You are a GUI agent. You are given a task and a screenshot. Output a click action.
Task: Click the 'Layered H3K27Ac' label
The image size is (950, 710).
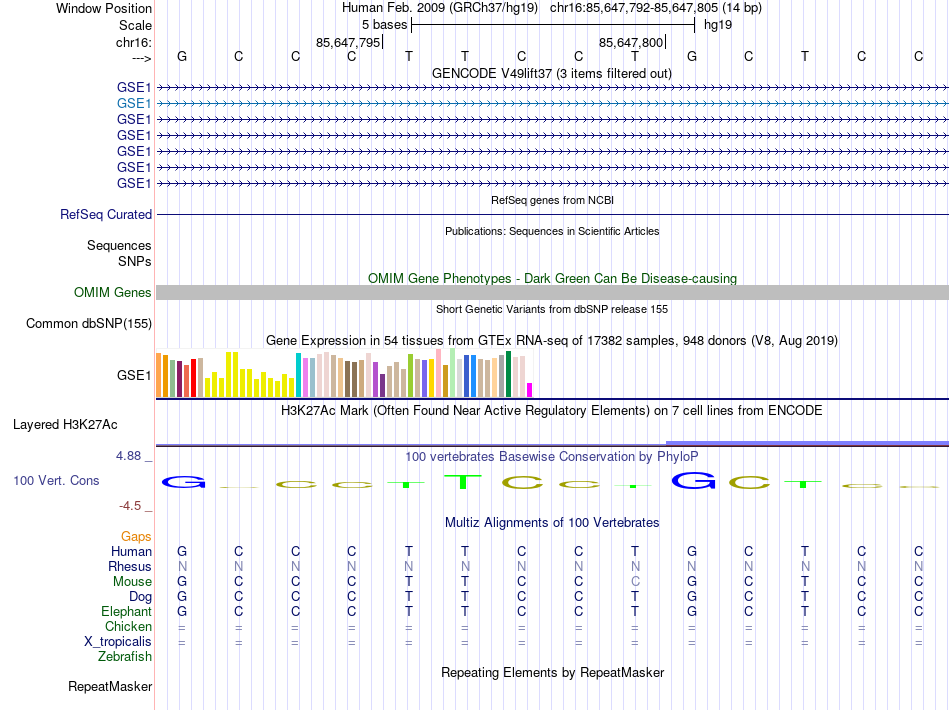coord(65,425)
